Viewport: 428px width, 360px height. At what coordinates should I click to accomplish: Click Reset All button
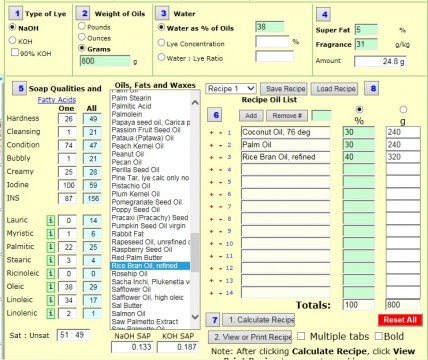pyautogui.click(x=400, y=320)
